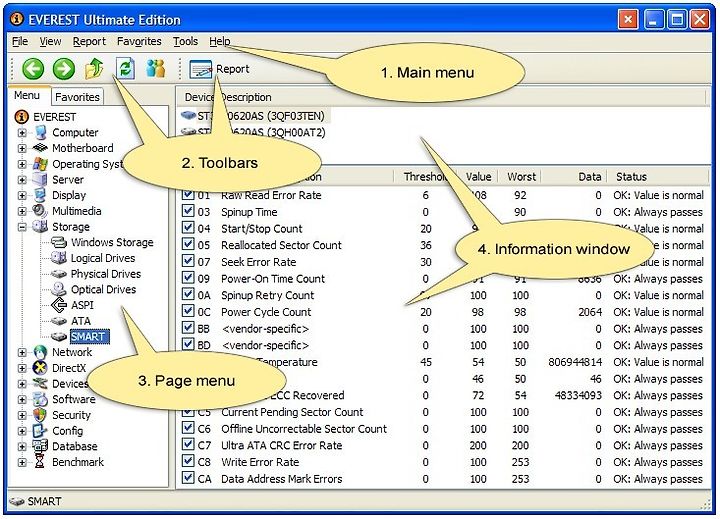Expand the Display tree node
This screenshot has width=720, height=519.
[22, 195]
